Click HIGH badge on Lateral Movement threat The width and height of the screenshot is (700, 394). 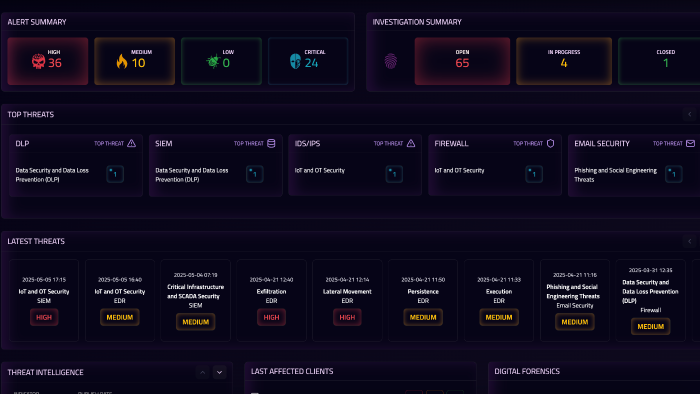pos(347,317)
